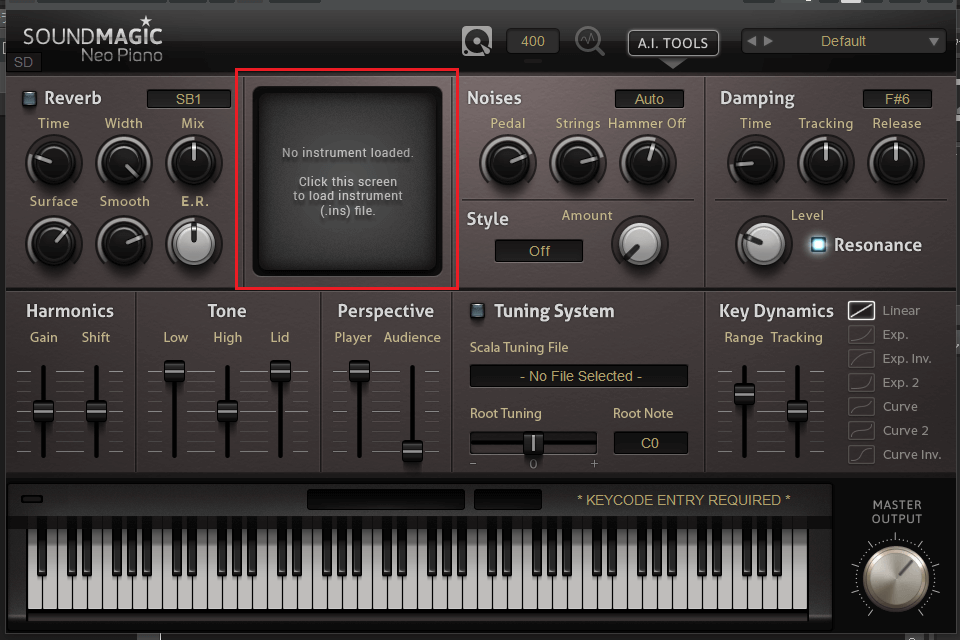Select the Exp. 2 curve icon
Image resolution: width=960 pixels, height=640 pixels.
(x=861, y=382)
